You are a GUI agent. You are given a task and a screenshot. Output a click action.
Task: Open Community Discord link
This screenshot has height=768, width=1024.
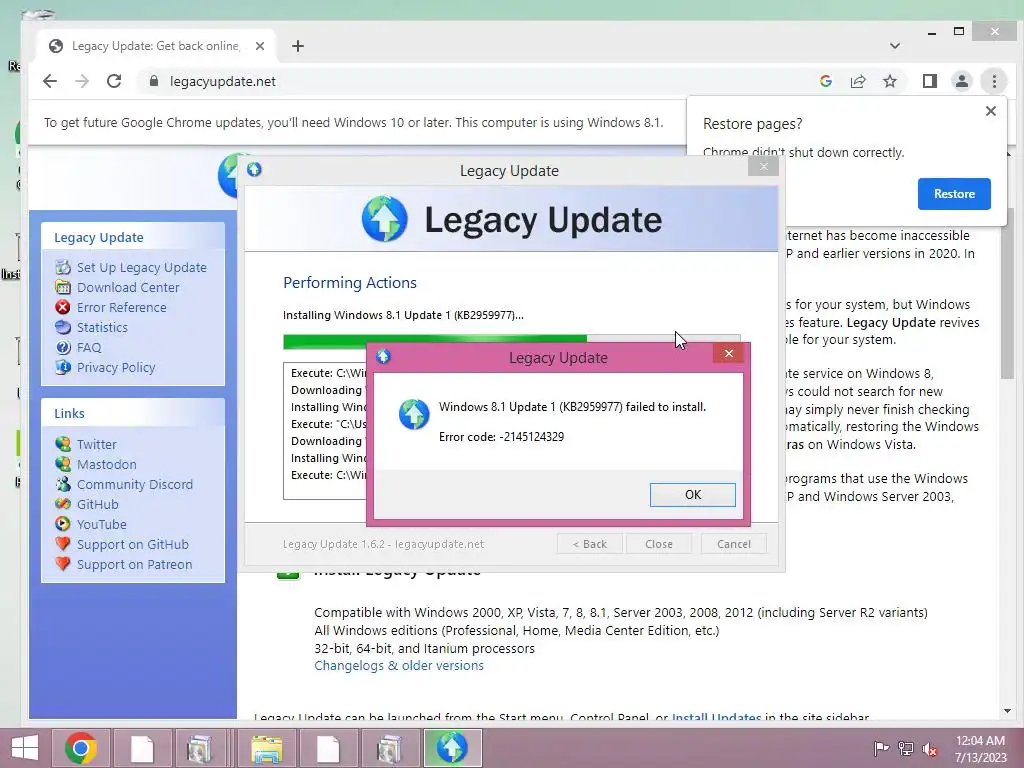135,485
